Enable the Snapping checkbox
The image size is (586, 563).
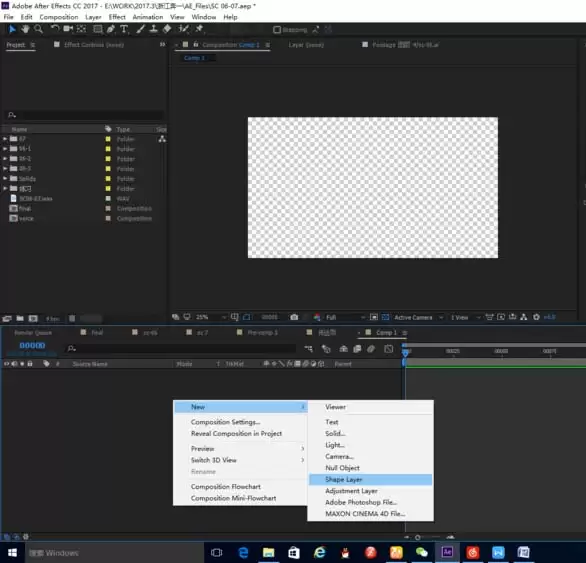pyautogui.click(x=277, y=30)
